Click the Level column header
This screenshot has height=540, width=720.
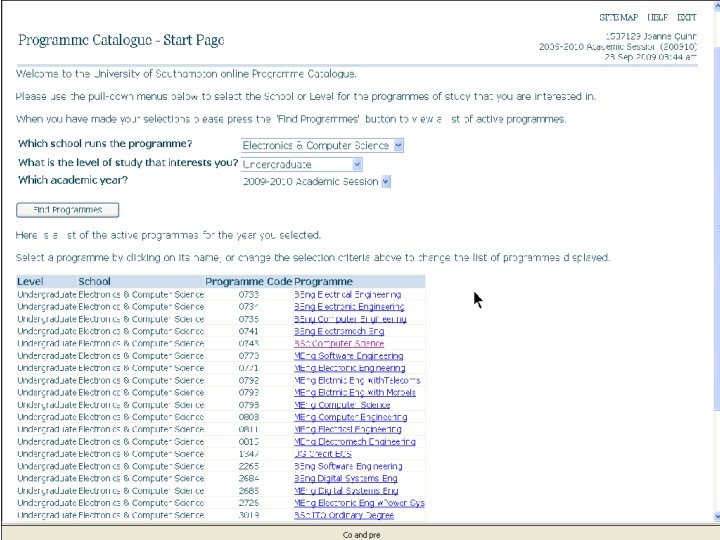click(30, 281)
